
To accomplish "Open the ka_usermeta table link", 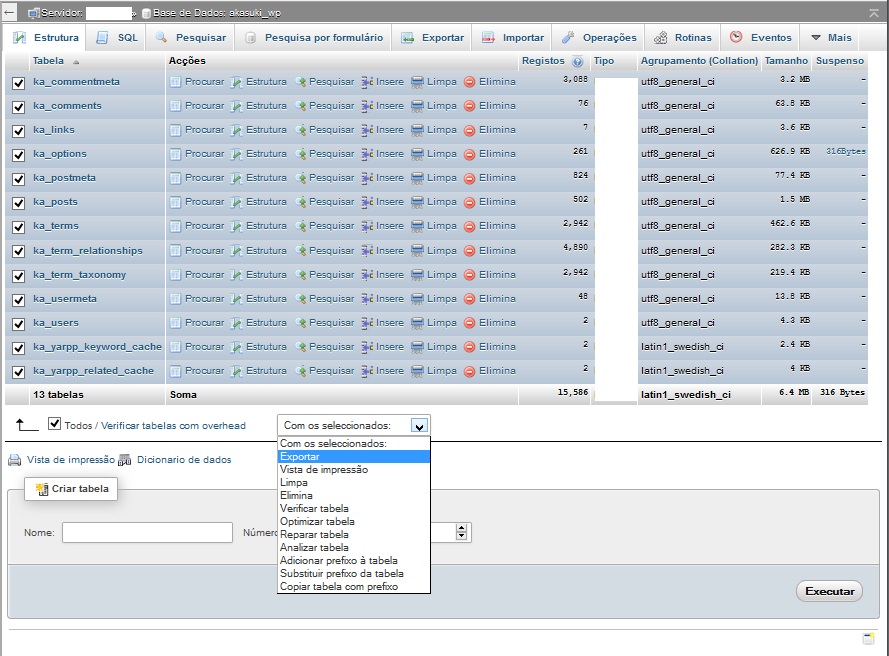I will tap(65, 299).
